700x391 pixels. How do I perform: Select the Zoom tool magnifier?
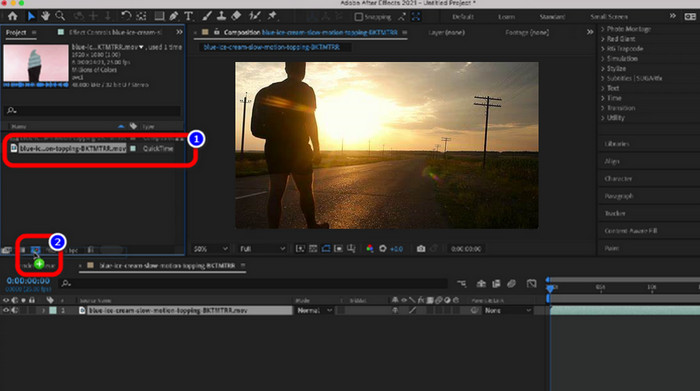click(60, 17)
